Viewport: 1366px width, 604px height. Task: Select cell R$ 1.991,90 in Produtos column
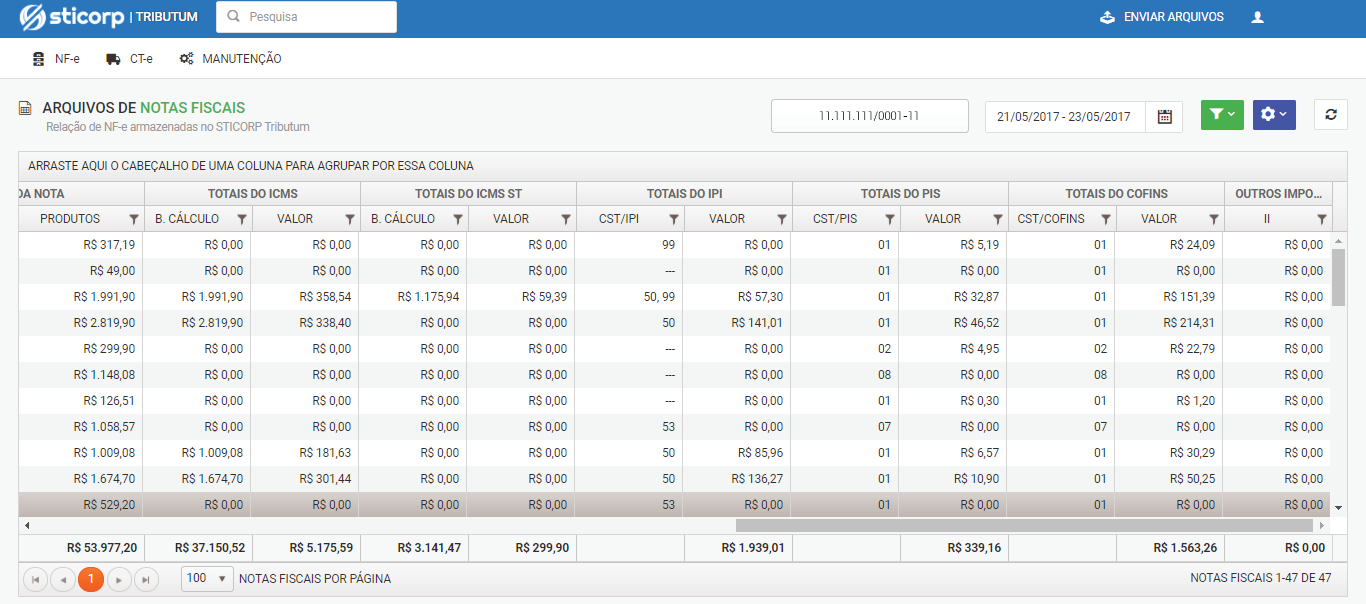tap(81, 297)
